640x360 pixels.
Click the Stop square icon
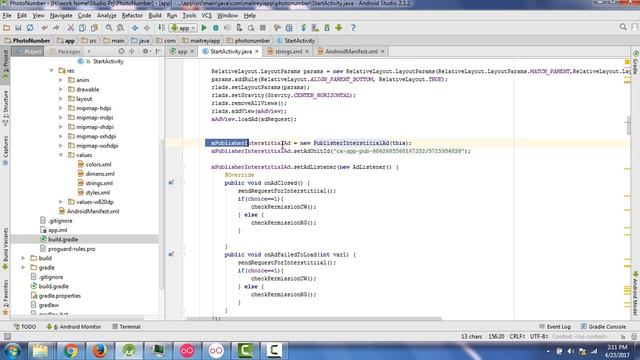[x=263, y=28]
